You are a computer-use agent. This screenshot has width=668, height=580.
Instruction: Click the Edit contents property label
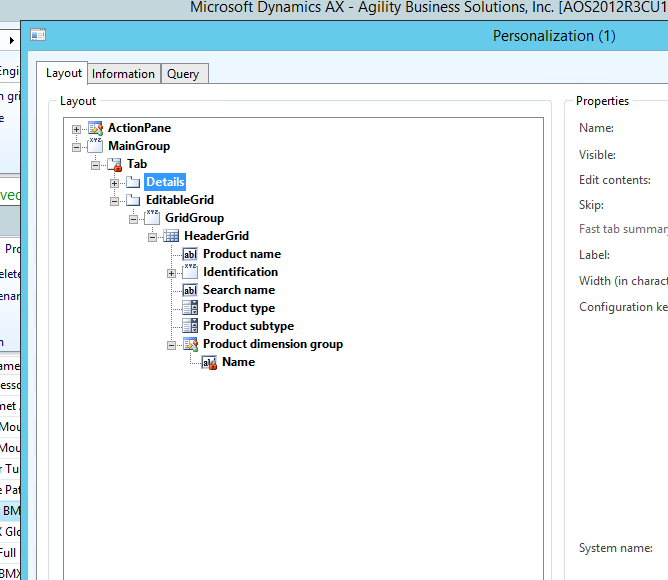(x=614, y=180)
